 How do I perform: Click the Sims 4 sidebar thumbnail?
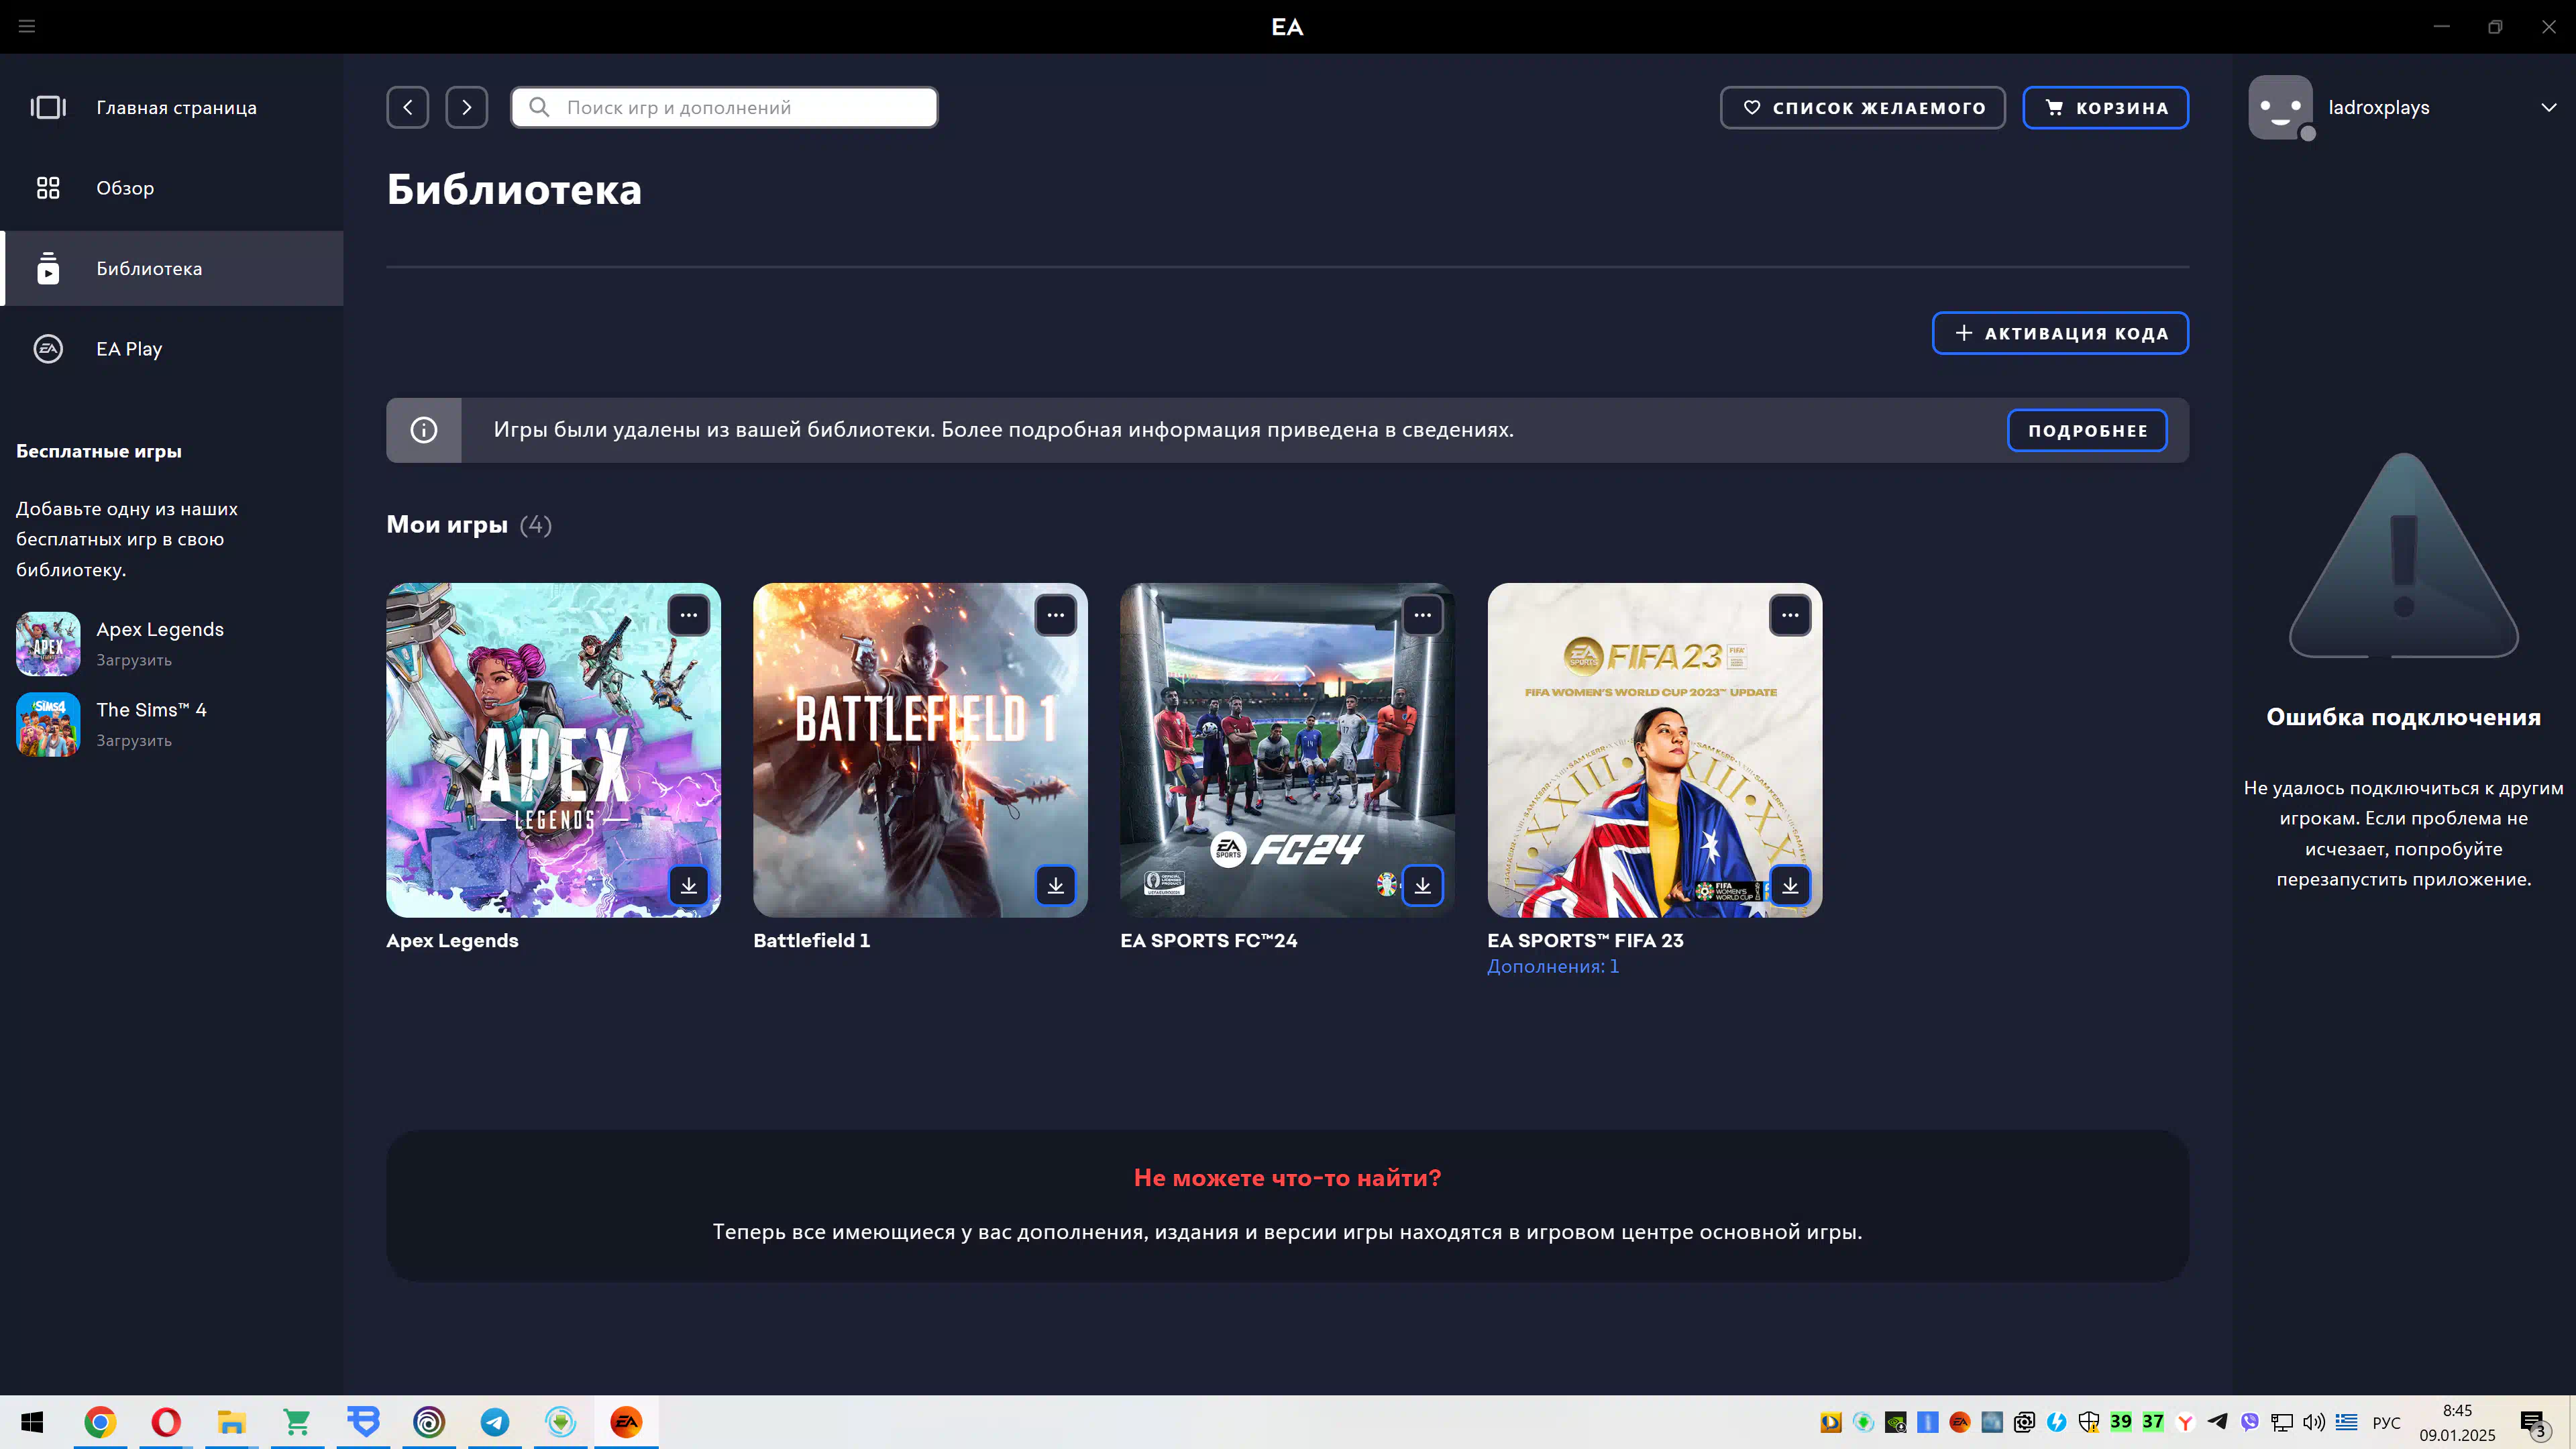tap(48, 724)
